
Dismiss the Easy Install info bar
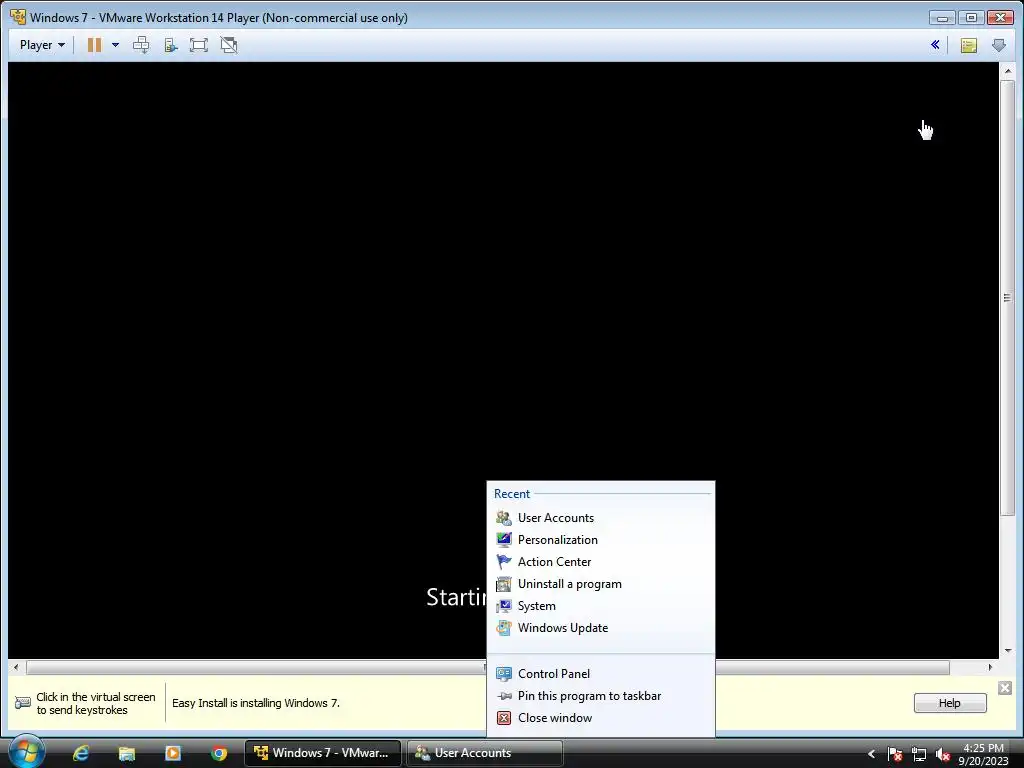pyautogui.click(x=1005, y=688)
